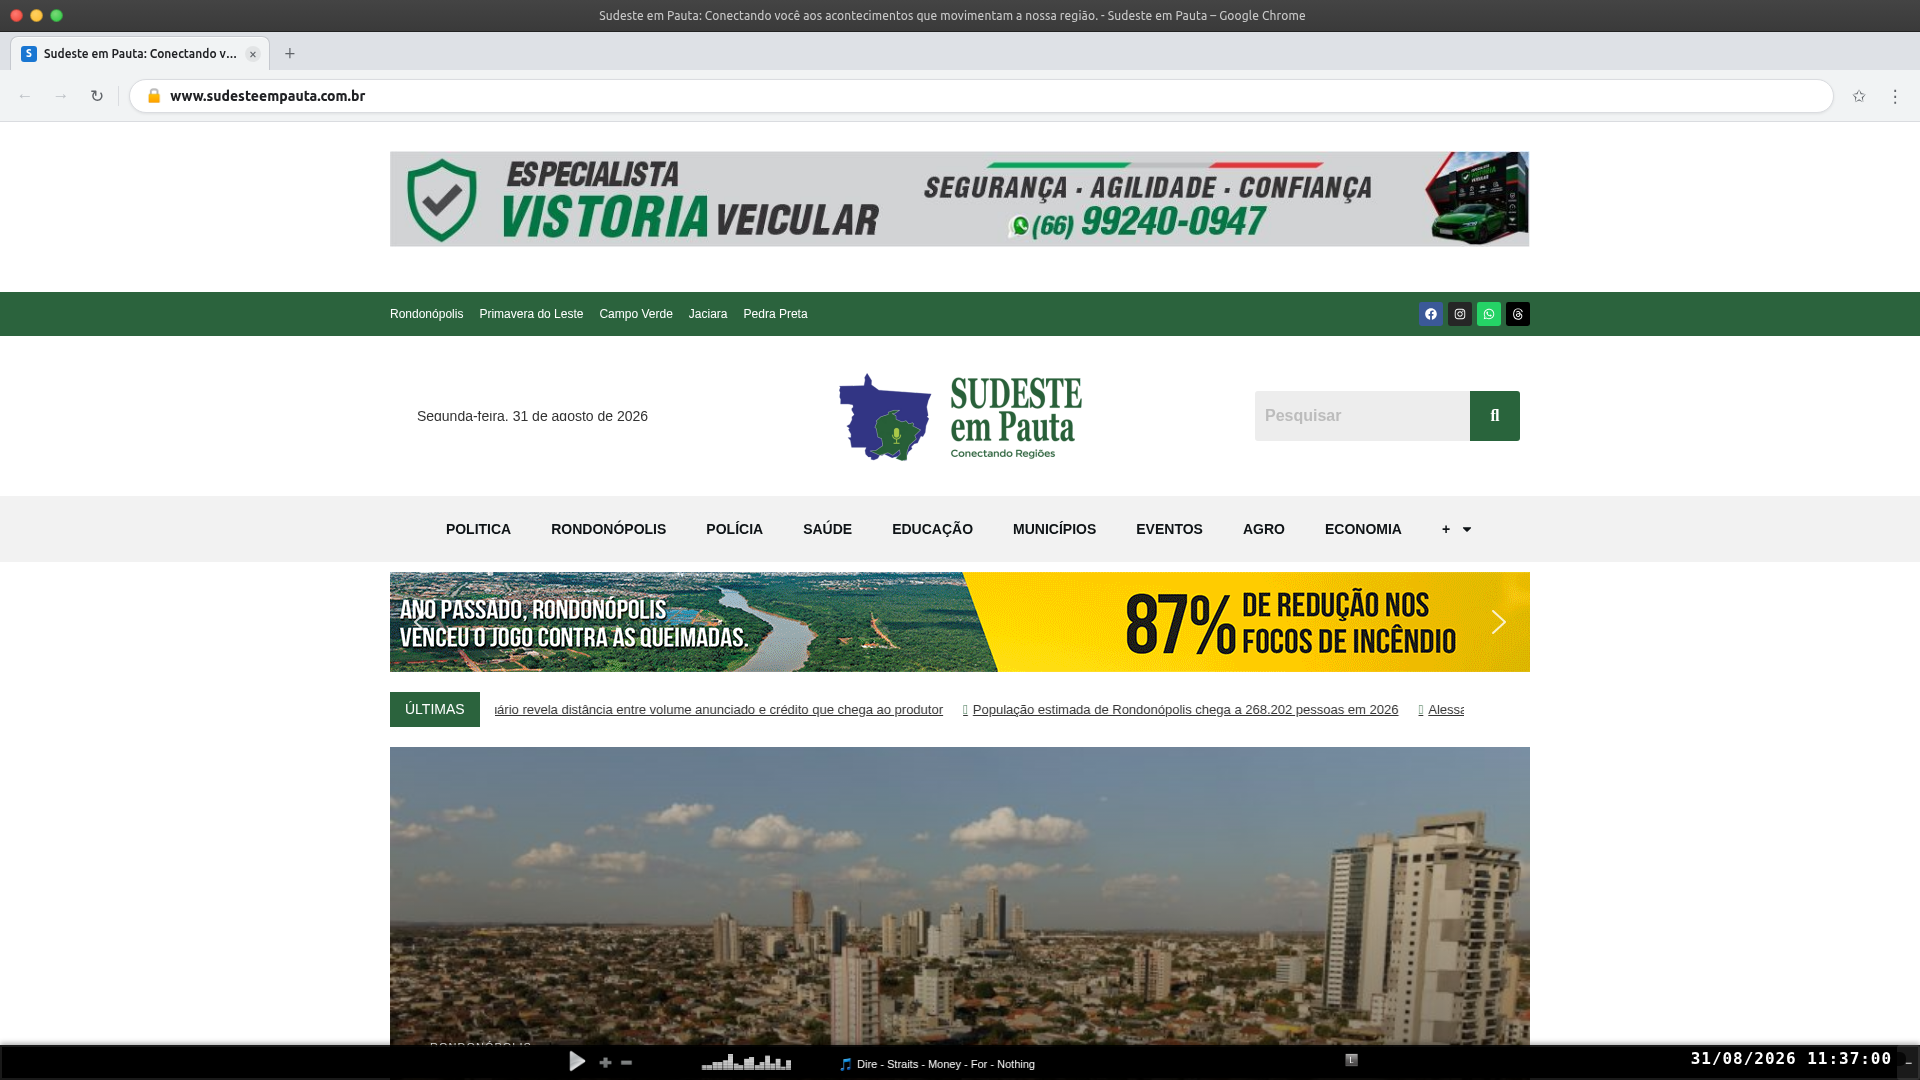Bookmark this page with the star icon
The image size is (1920, 1080).
pos(1859,96)
